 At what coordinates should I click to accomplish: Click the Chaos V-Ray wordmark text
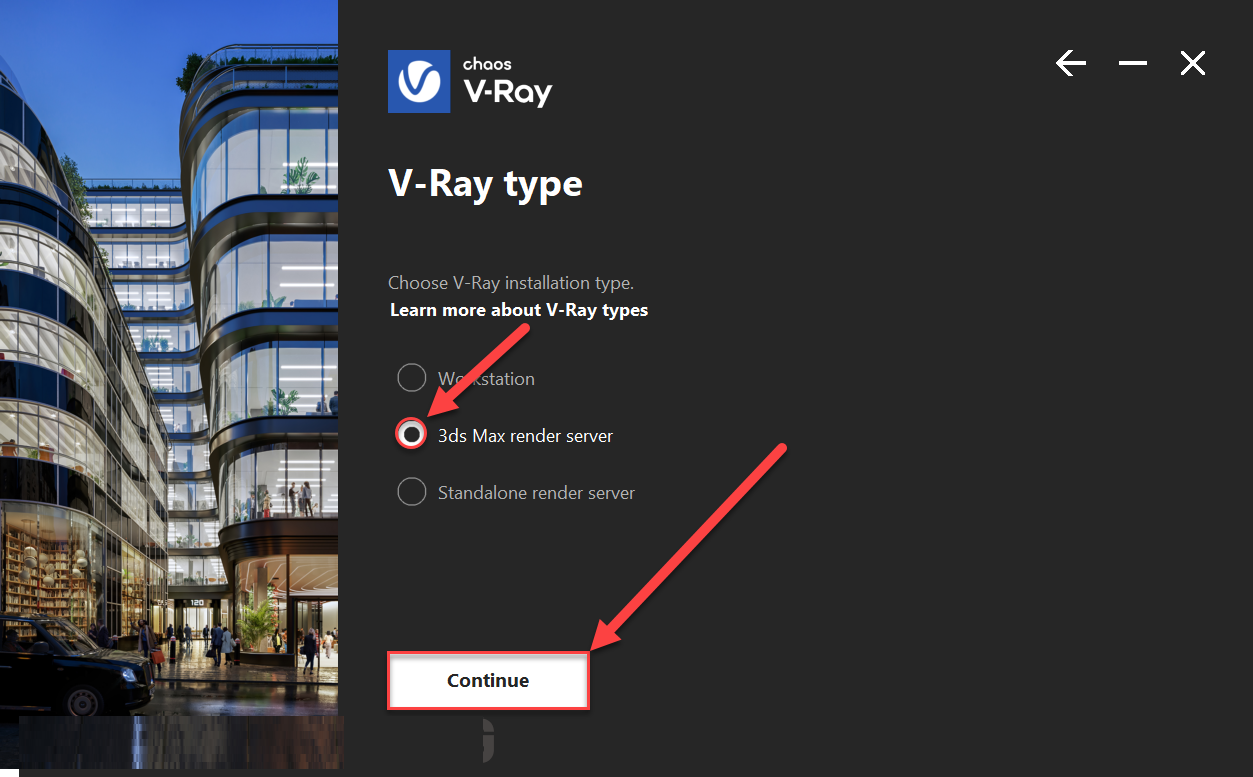coord(507,83)
